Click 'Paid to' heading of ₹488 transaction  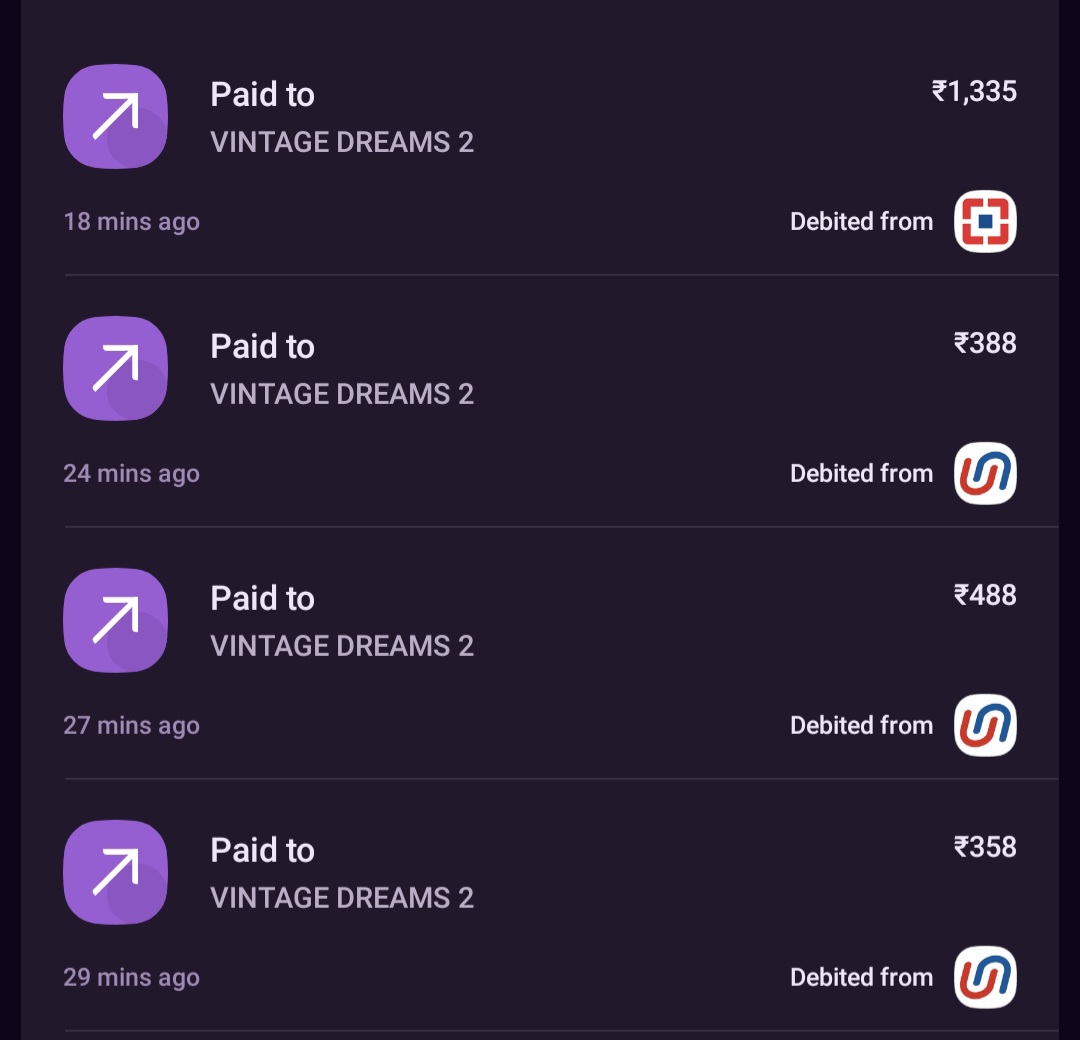pyautogui.click(x=262, y=598)
